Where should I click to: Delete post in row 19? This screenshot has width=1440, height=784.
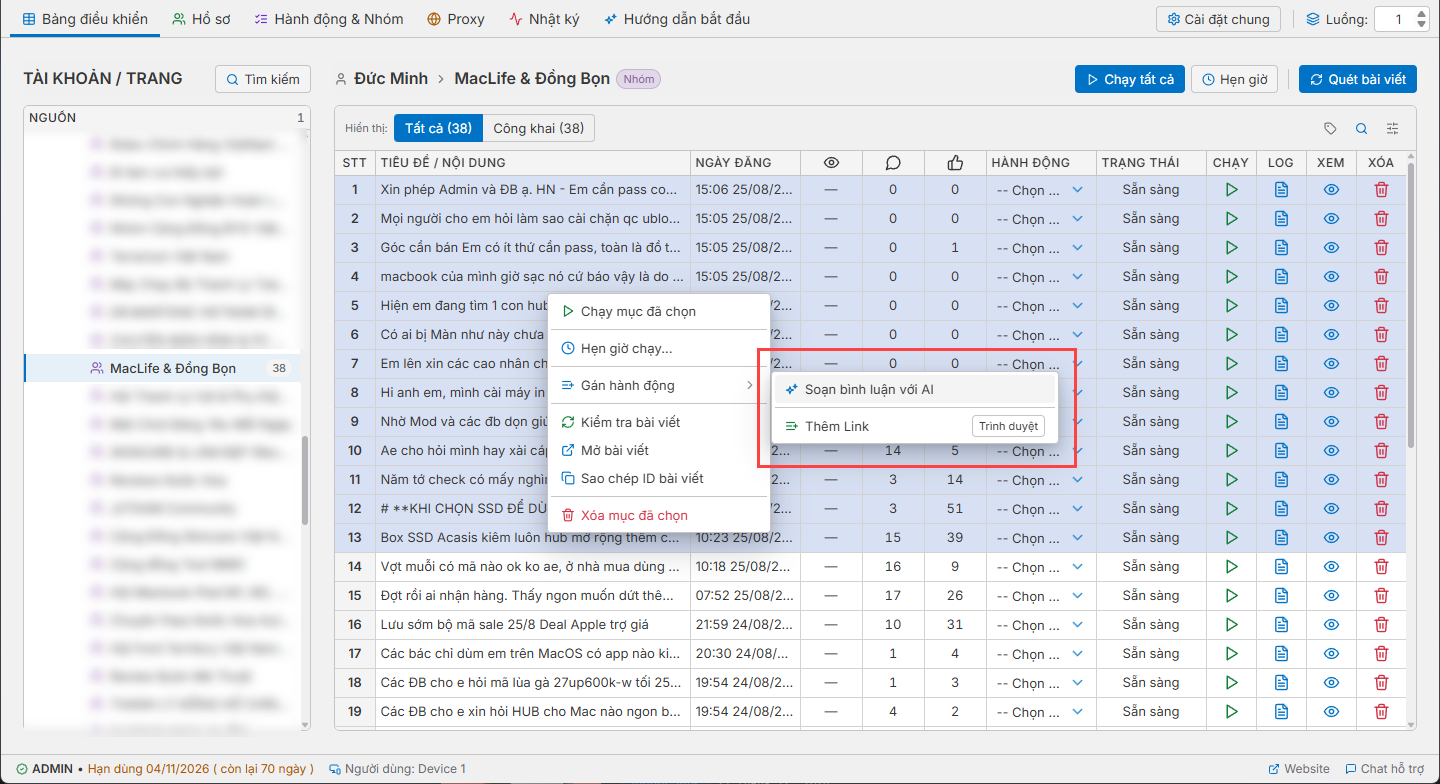tap(1381, 712)
